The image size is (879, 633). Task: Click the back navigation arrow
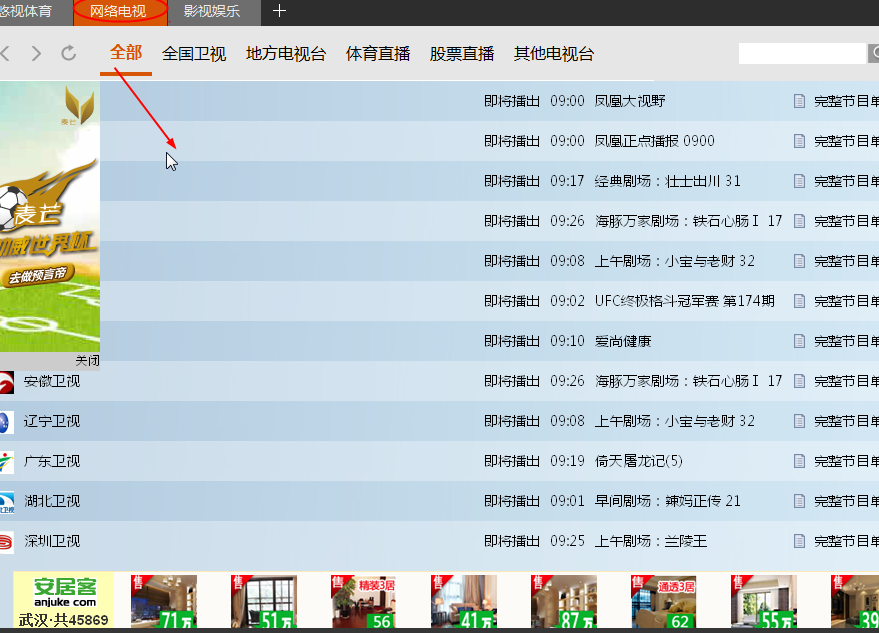click(6, 54)
